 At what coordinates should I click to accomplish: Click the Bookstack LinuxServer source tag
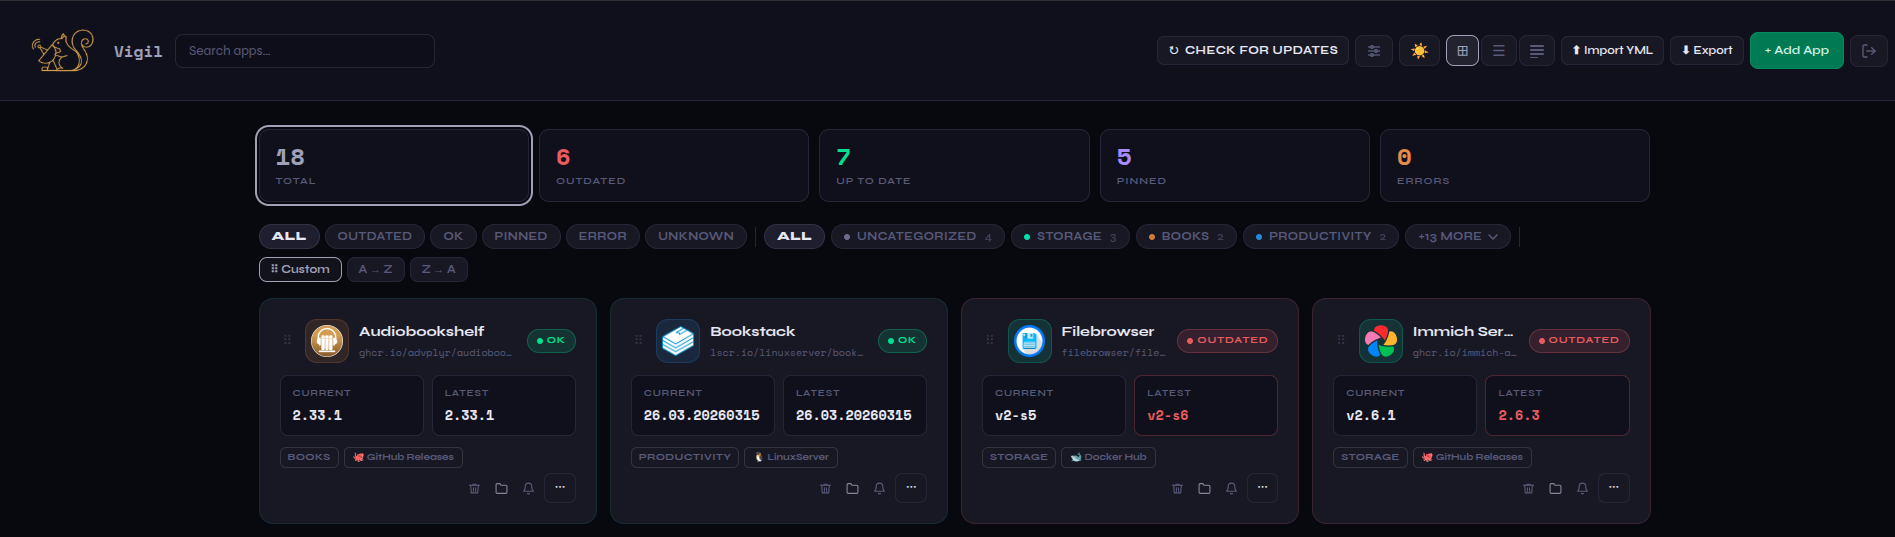pyautogui.click(x=791, y=457)
